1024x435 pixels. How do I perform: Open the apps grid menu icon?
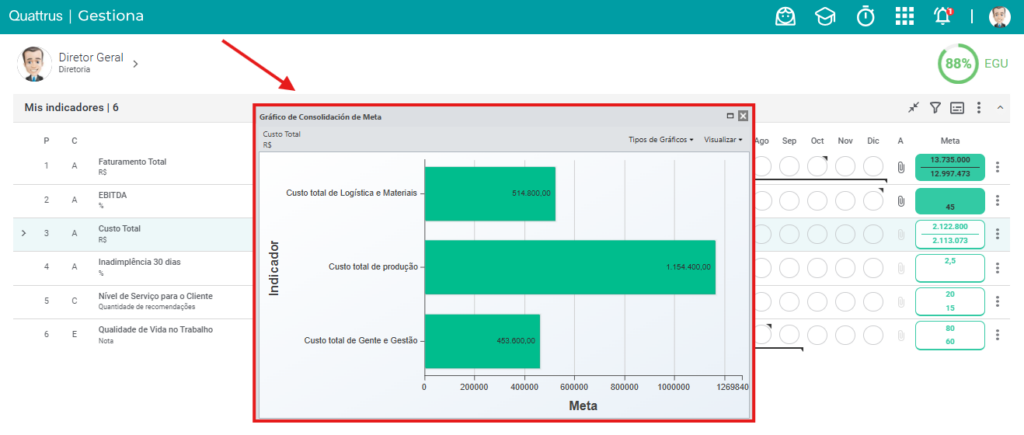(904, 16)
